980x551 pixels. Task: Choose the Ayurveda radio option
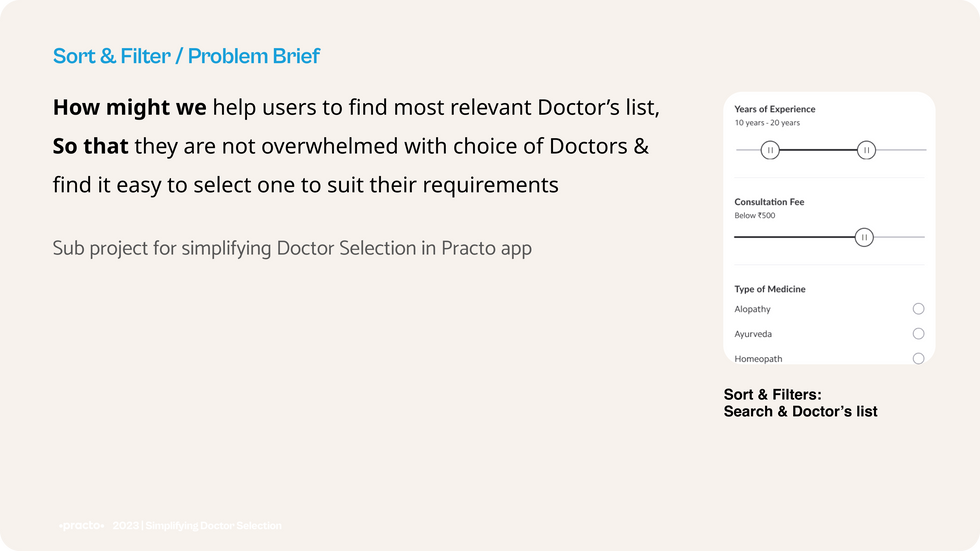(x=918, y=334)
